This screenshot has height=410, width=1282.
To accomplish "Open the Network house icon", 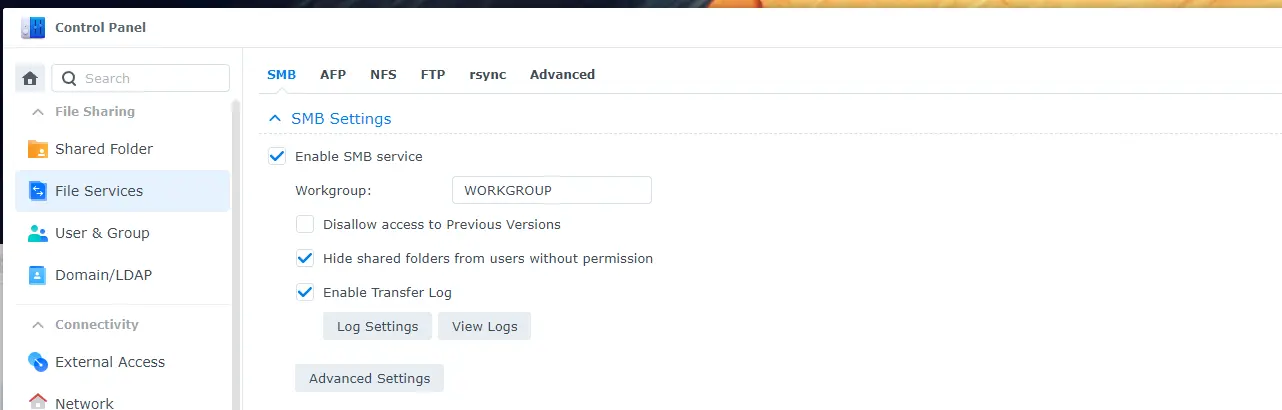I will click(x=38, y=402).
